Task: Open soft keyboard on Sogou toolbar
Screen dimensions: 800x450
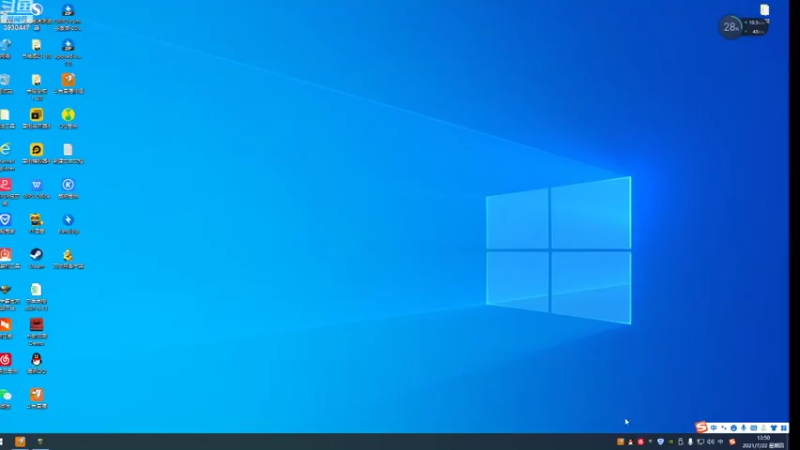Action: pyautogui.click(x=754, y=428)
